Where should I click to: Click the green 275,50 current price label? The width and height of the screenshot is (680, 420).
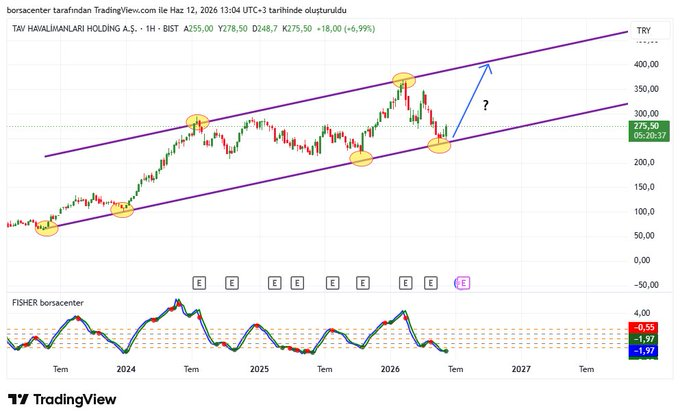pyautogui.click(x=646, y=126)
